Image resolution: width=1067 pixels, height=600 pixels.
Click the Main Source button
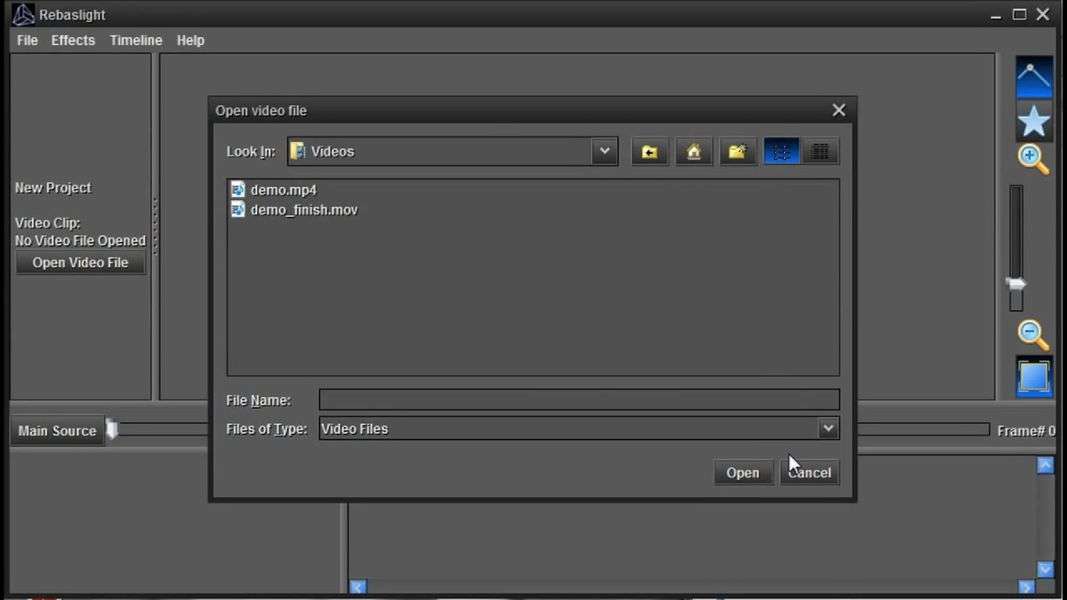[57, 431]
